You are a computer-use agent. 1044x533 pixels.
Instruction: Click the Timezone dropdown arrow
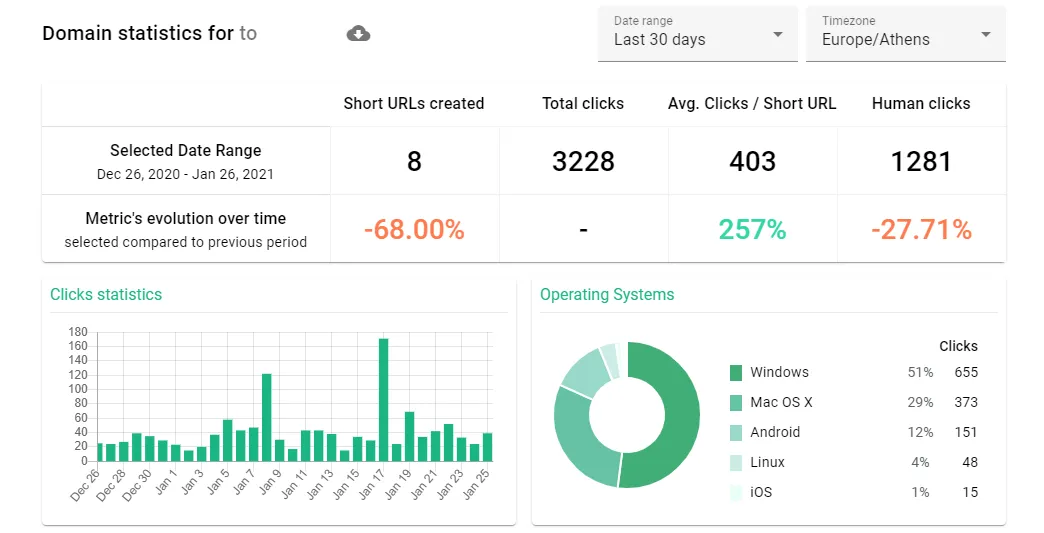point(986,35)
